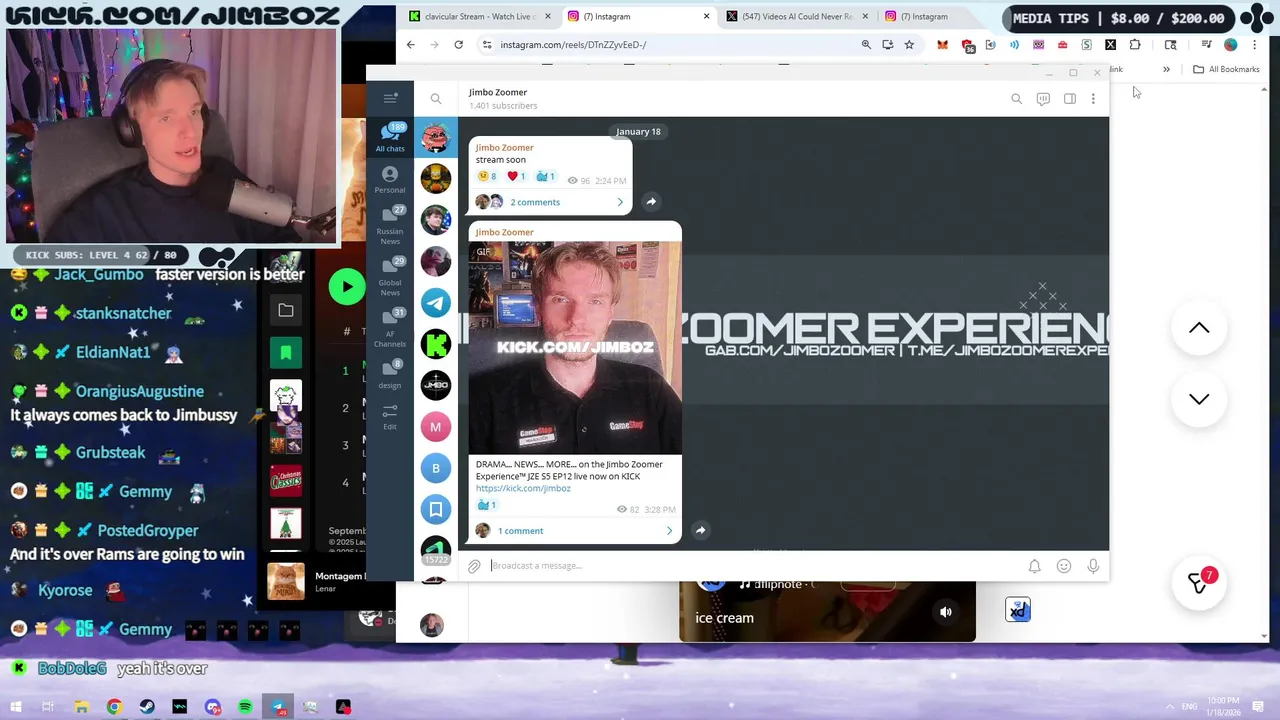
Task: Switch to clavicular Stream Kick tab
Action: 478,16
